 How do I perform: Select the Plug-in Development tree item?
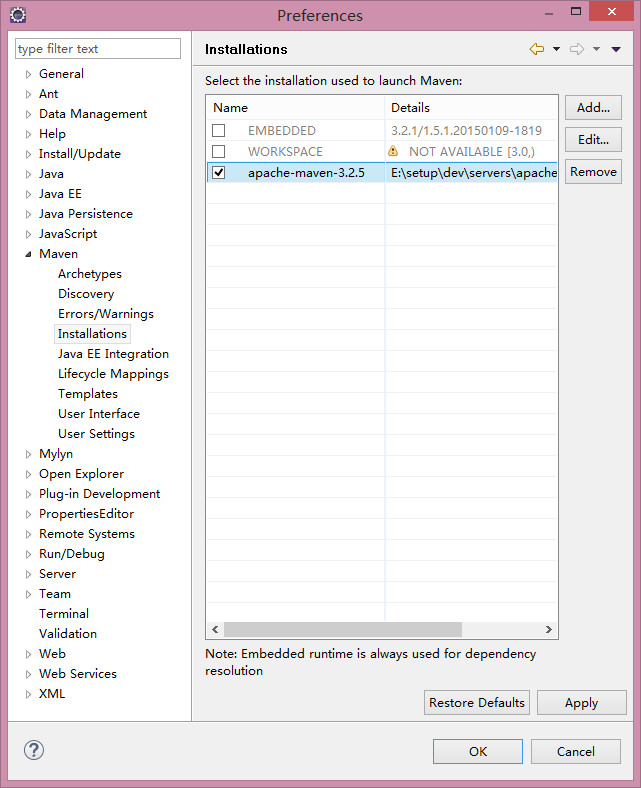[x=100, y=494]
